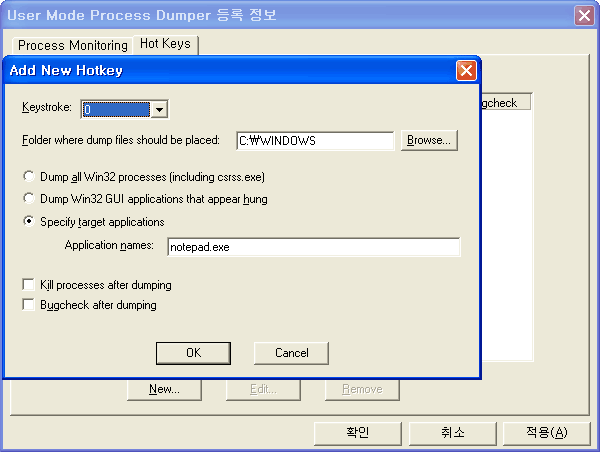Select the Hot Keys tab
600x452 pixels.
pos(166,45)
